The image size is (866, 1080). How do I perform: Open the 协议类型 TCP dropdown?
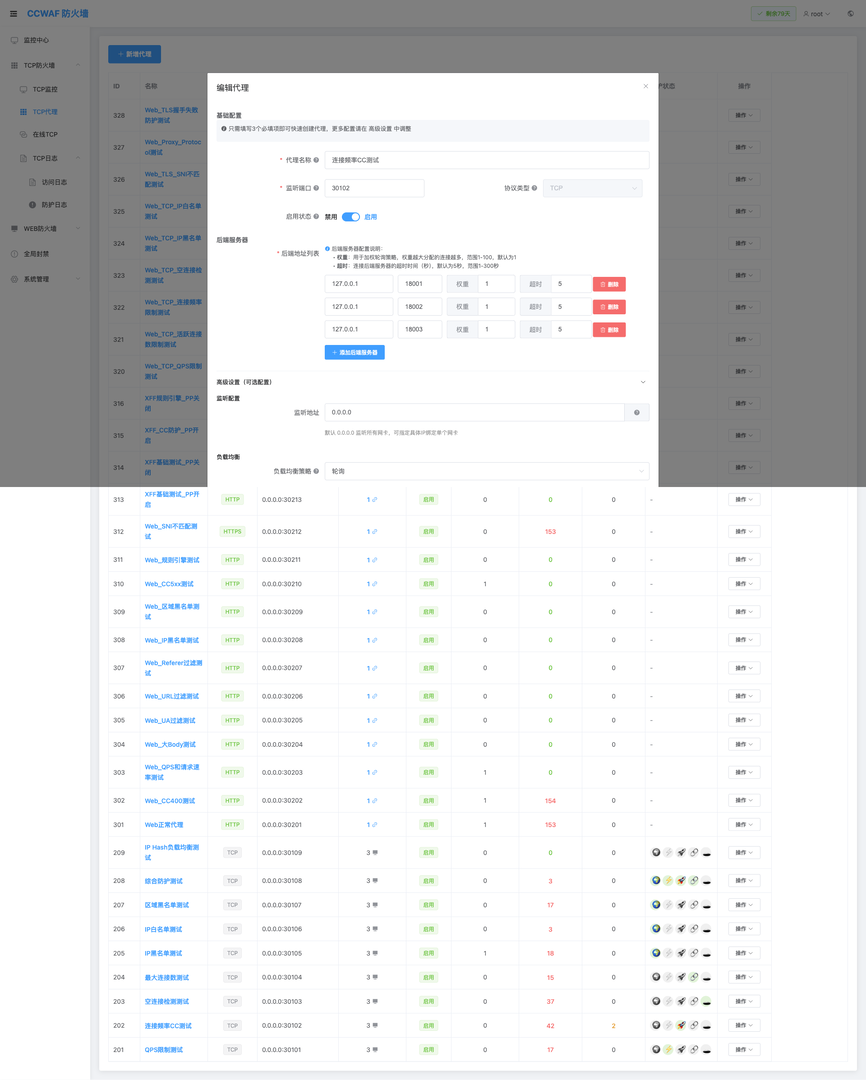click(592, 188)
